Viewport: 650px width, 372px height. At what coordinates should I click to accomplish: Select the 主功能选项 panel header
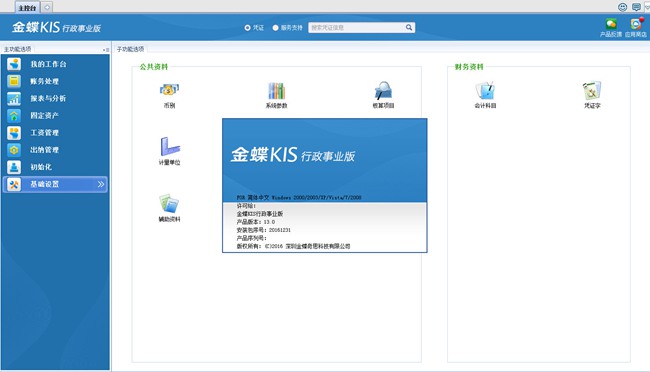click(x=17, y=49)
